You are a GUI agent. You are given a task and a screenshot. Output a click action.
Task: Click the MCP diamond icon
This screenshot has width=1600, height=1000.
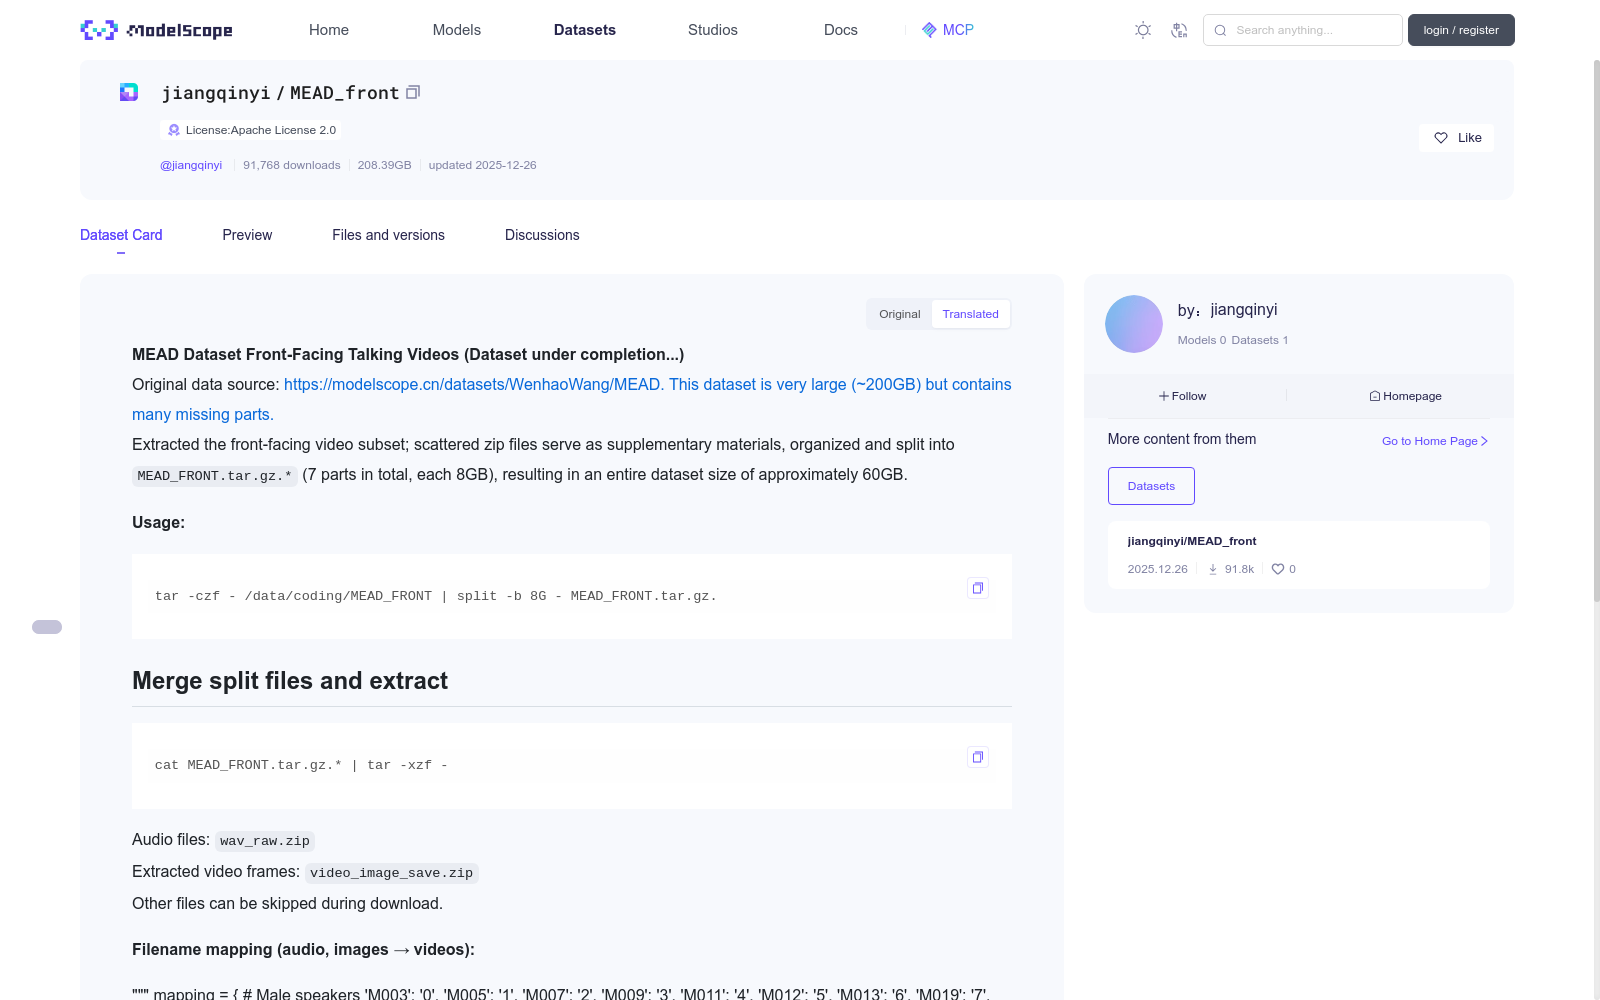[x=929, y=30]
